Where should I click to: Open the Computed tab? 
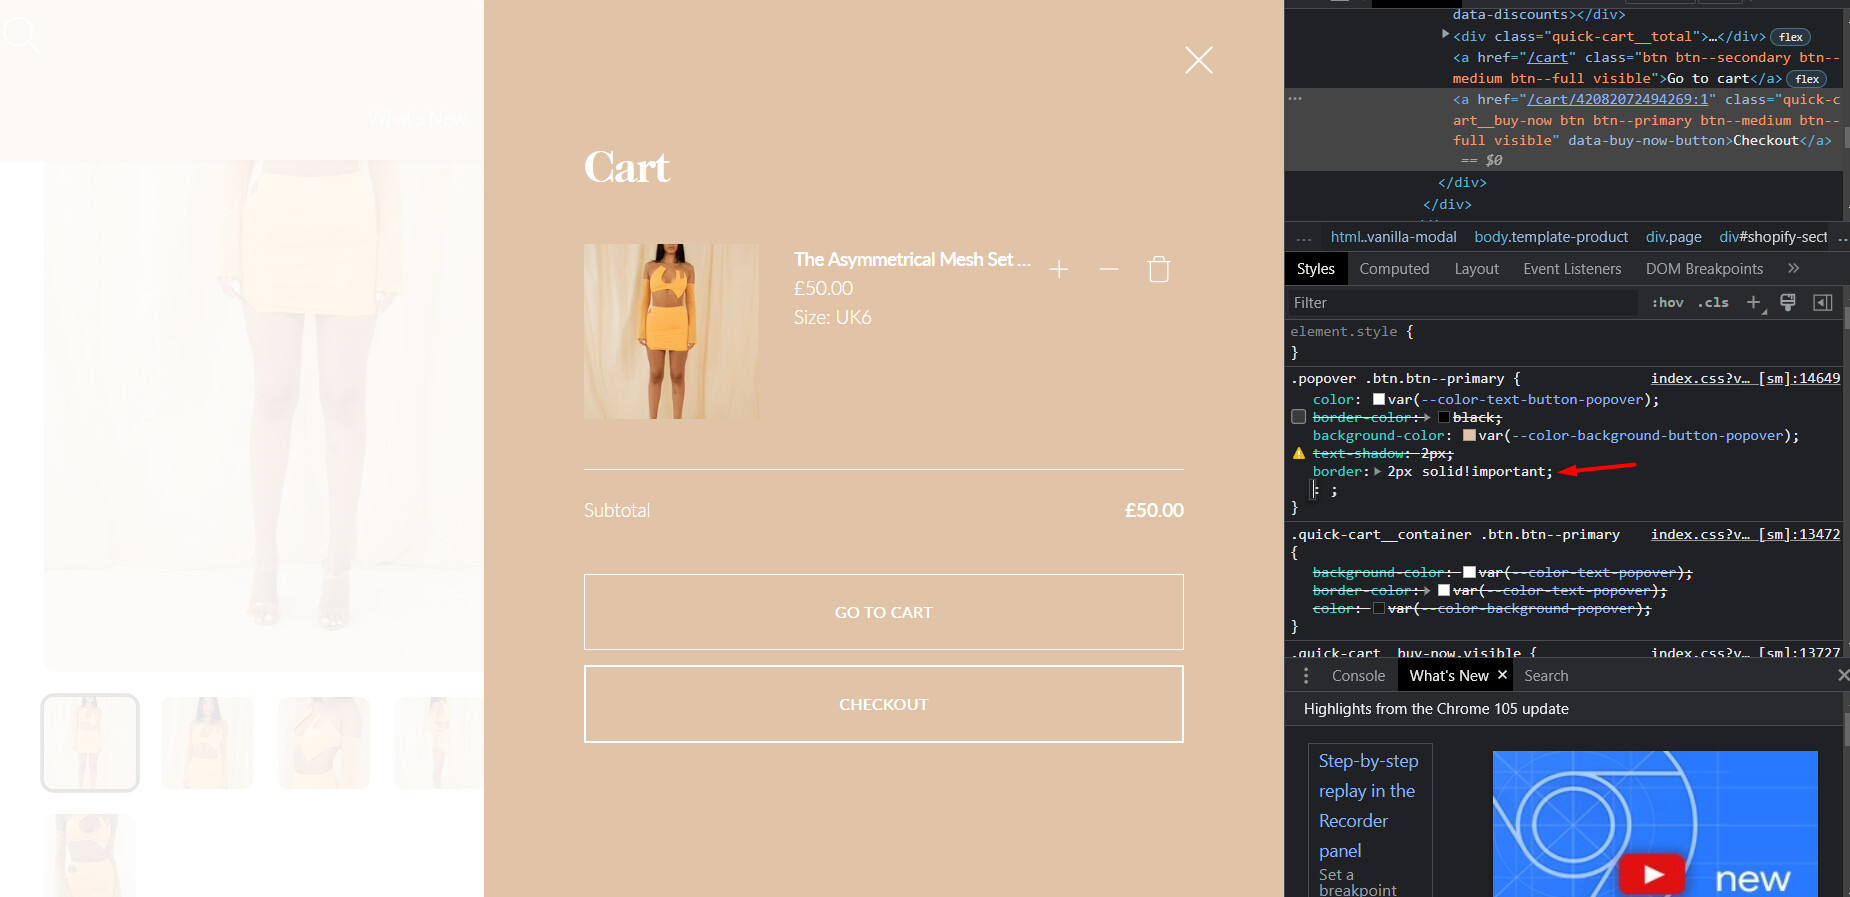click(1394, 268)
